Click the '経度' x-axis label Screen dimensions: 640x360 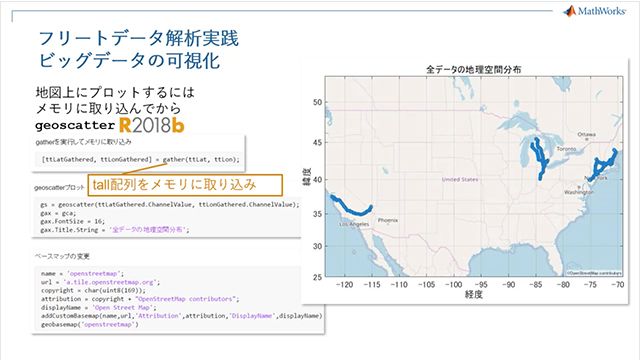474,294
